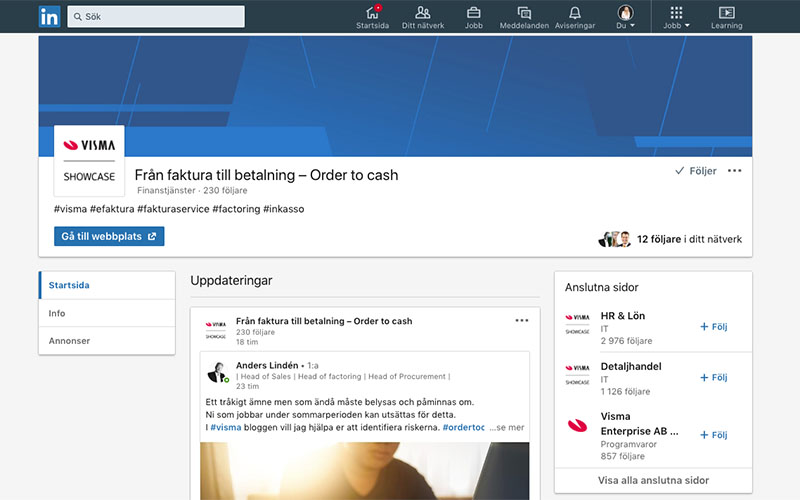Click into the Sök search field

156,17
